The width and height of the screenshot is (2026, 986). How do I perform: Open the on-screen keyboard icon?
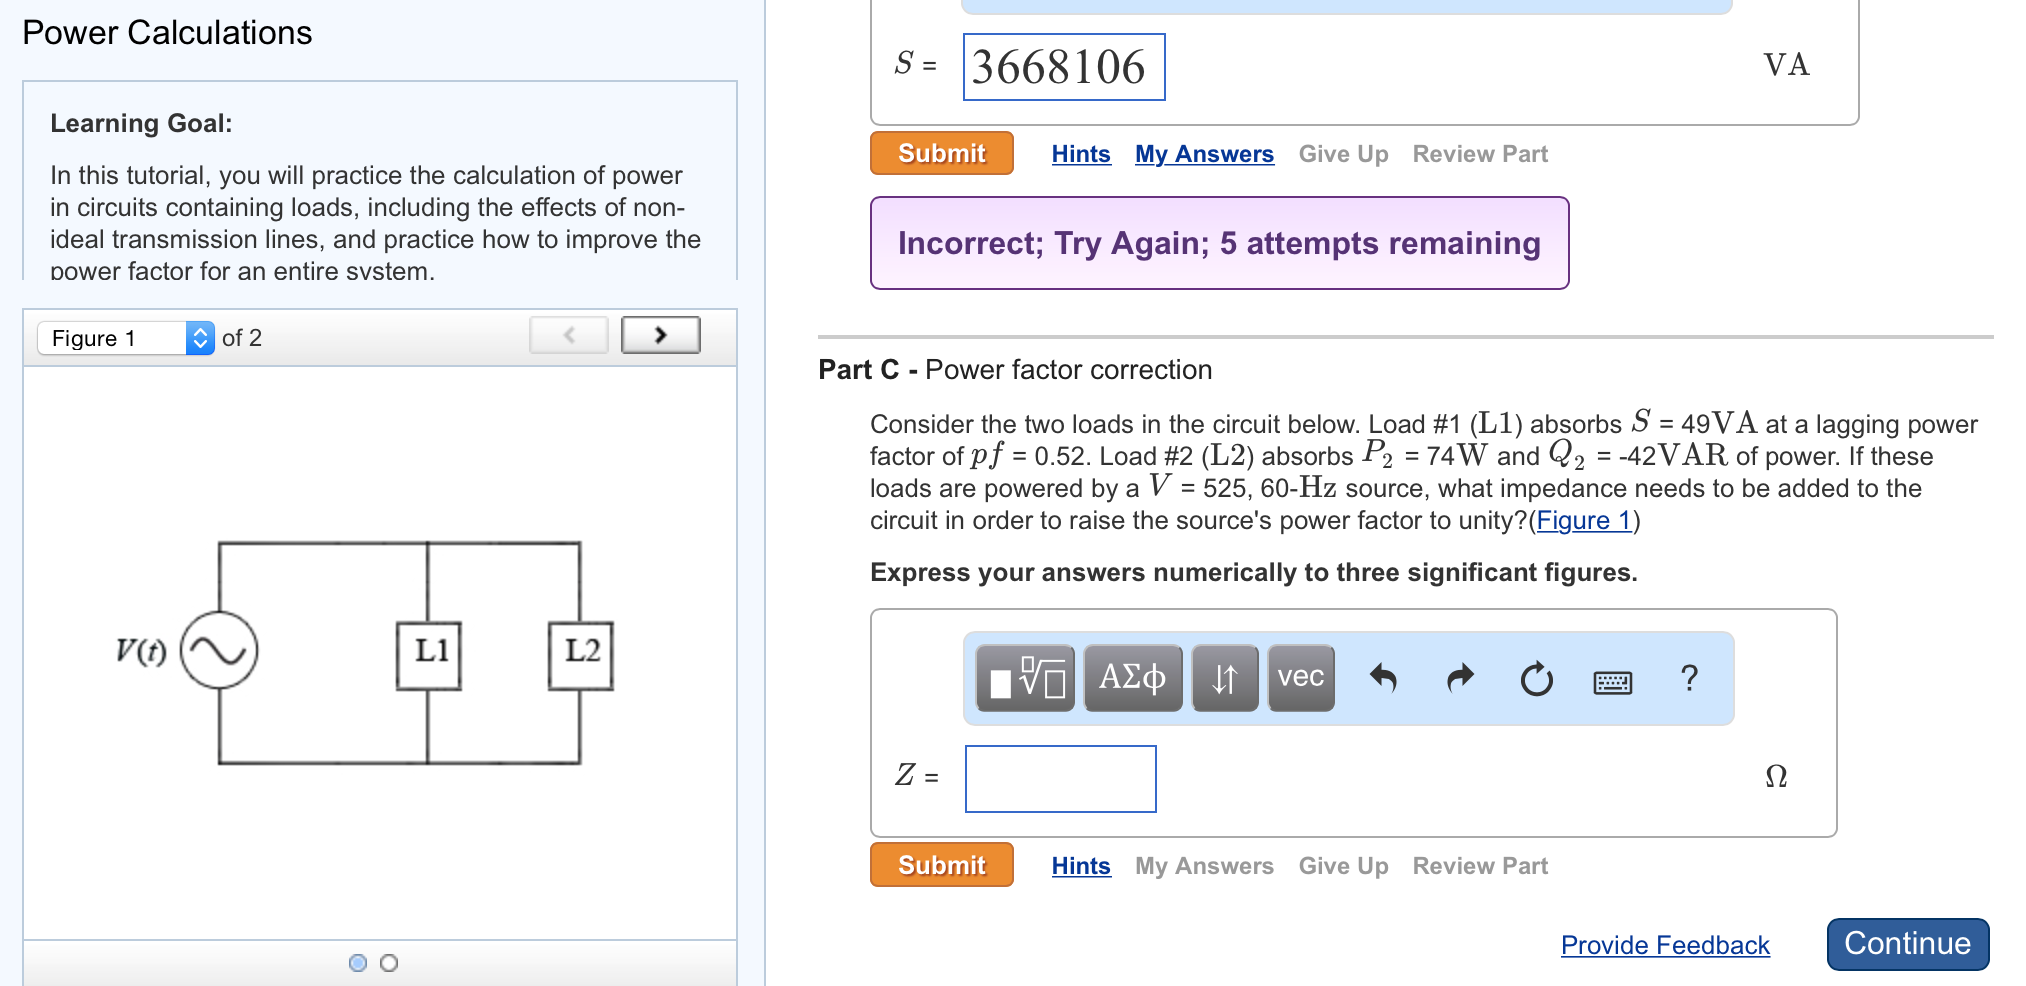coord(1613,682)
